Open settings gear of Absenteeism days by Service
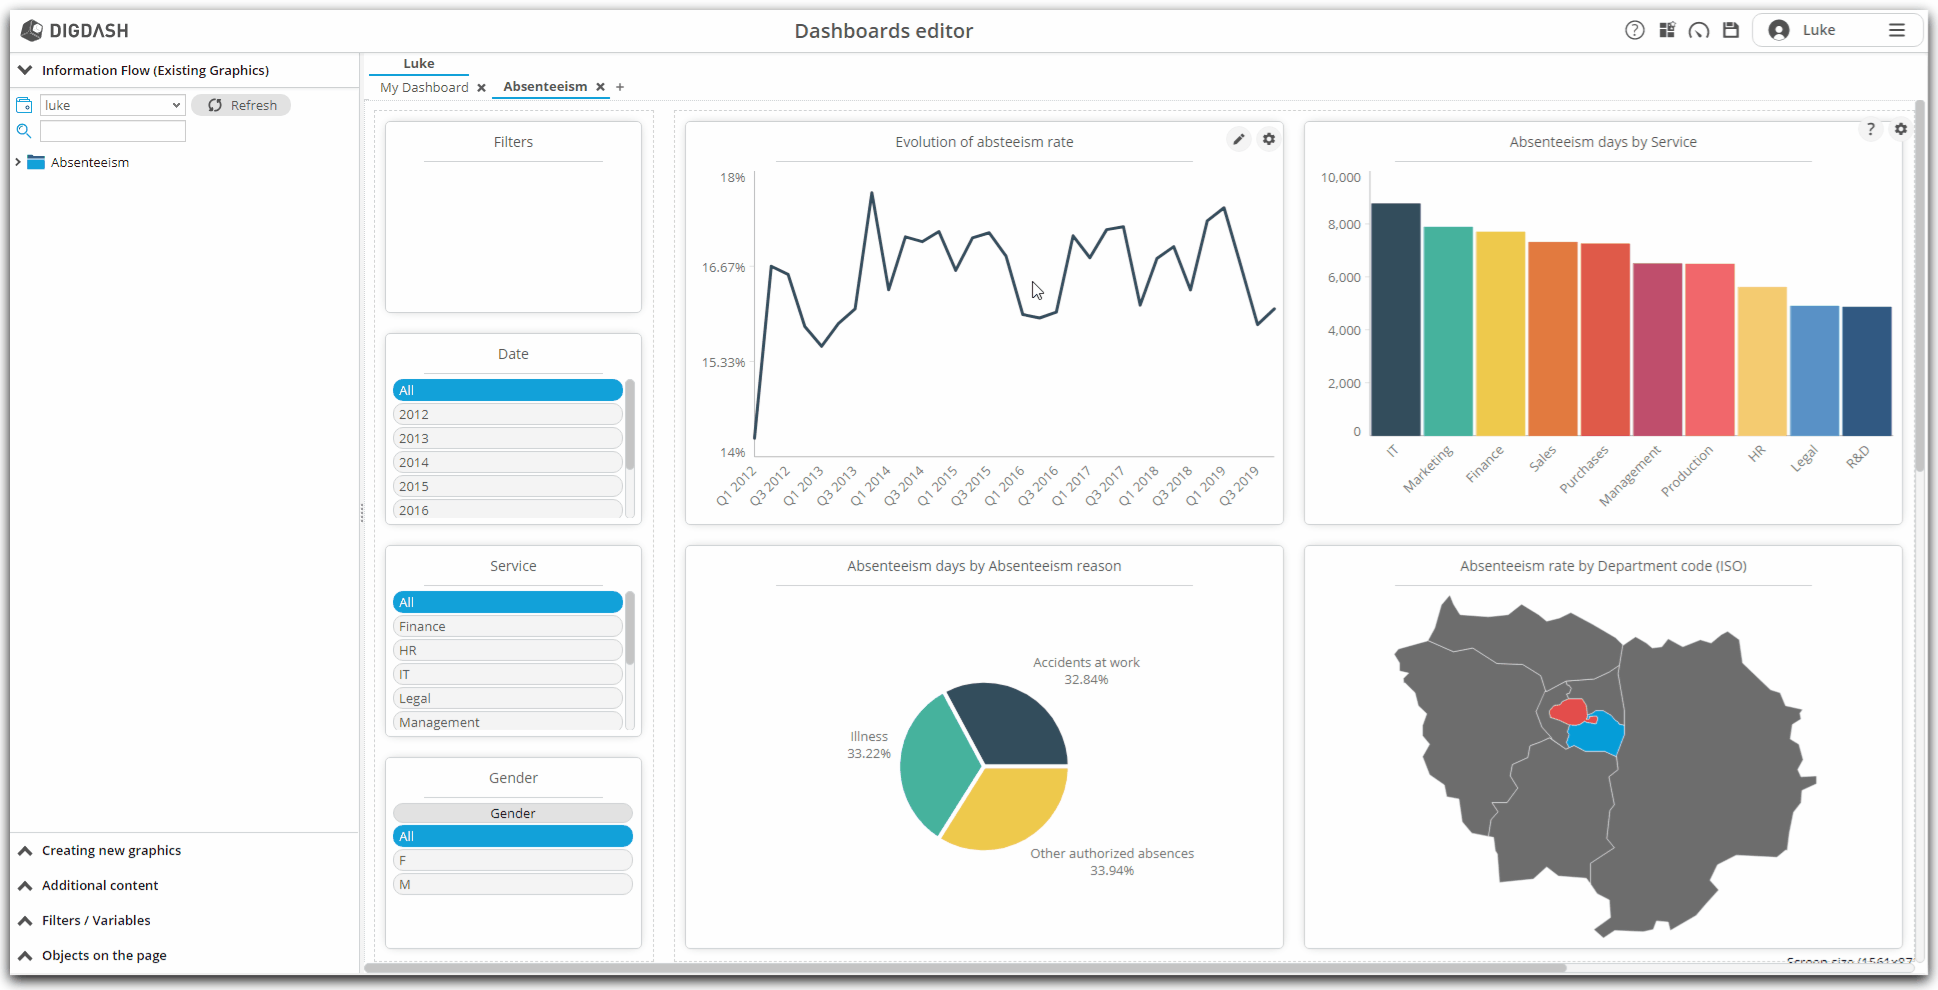 tap(1900, 129)
